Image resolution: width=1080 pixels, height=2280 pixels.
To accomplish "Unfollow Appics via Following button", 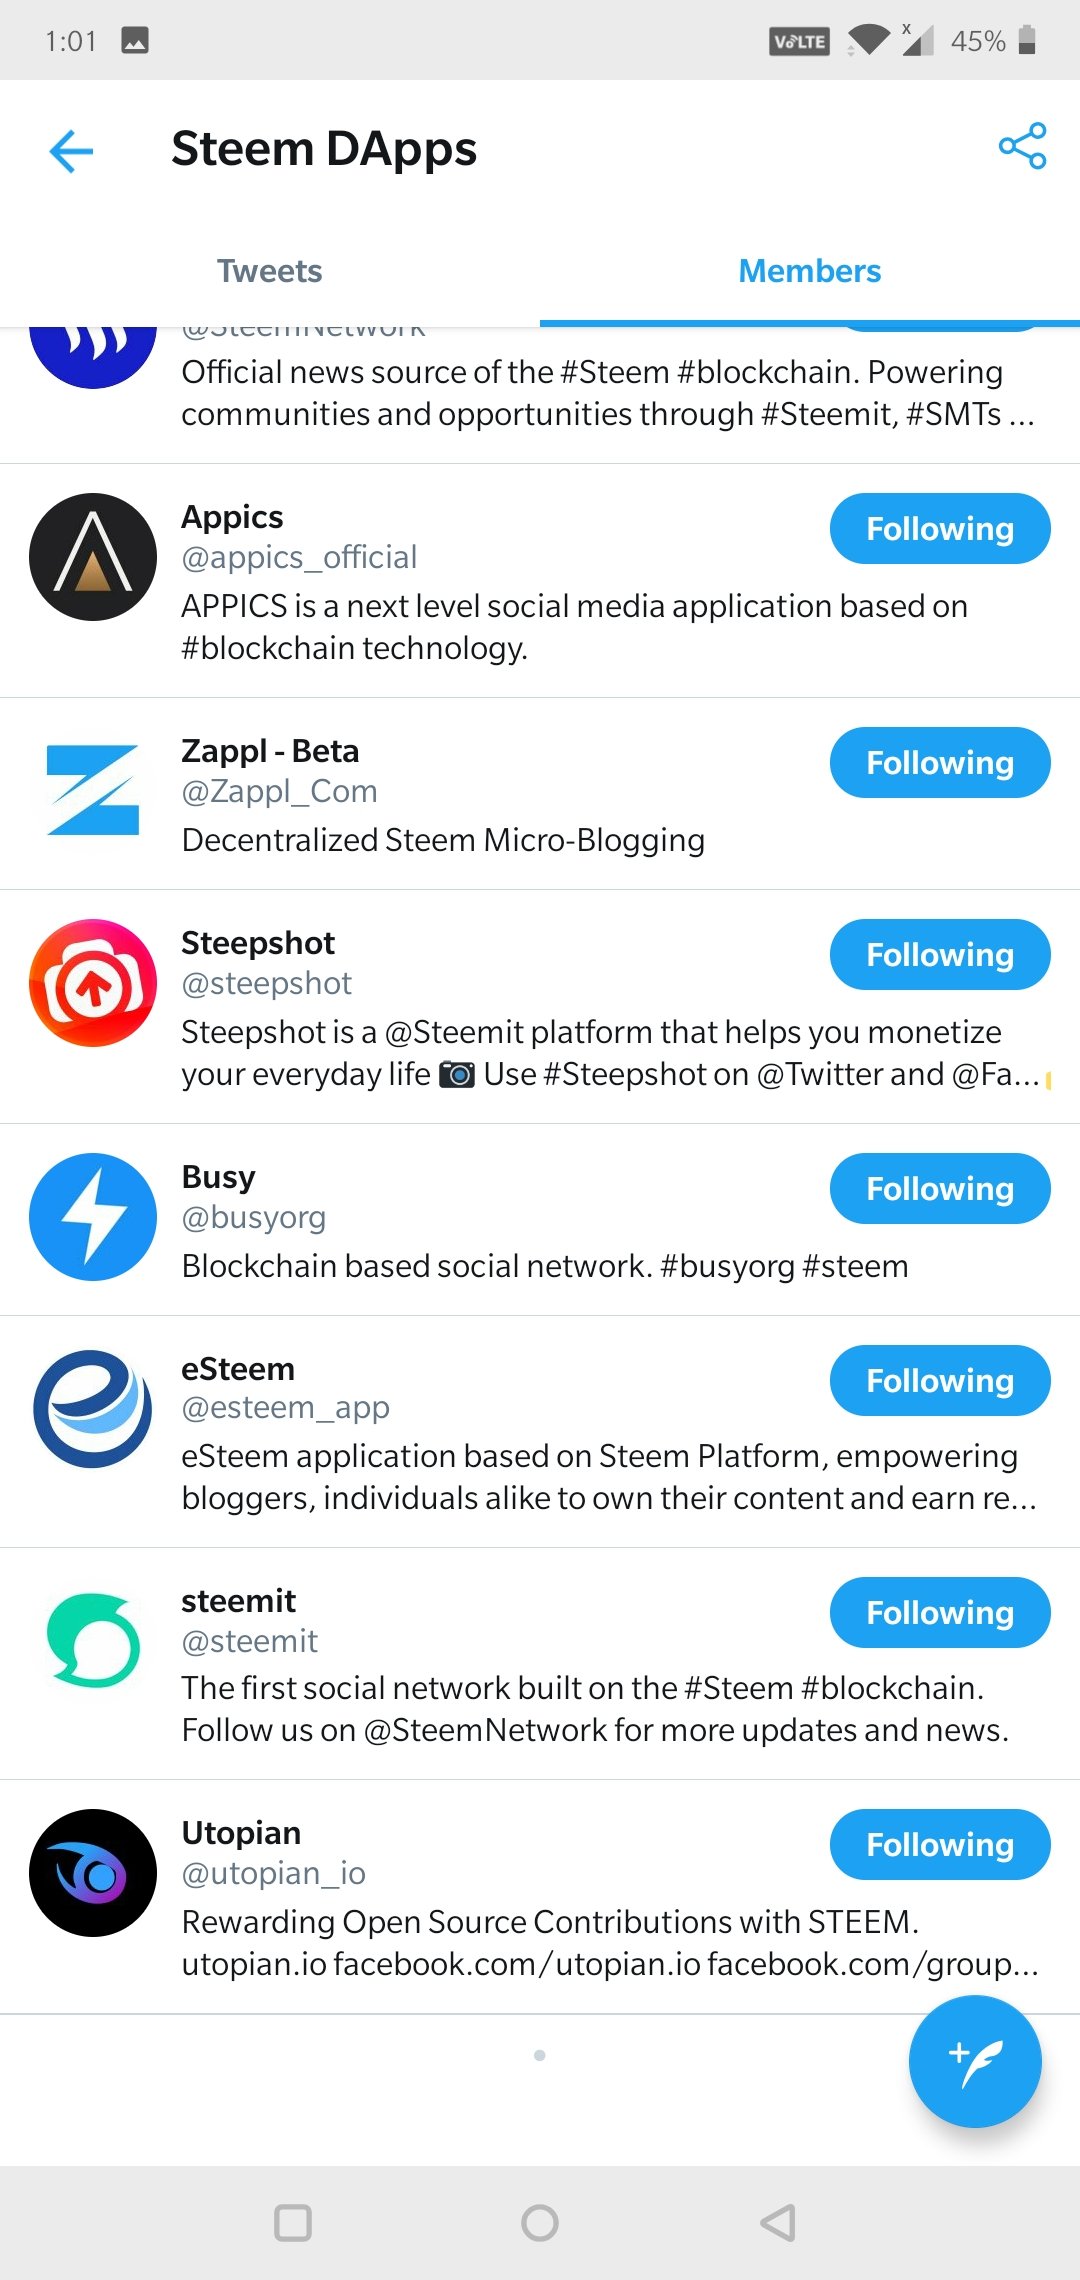I will pyautogui.click(x=939, y=529).
